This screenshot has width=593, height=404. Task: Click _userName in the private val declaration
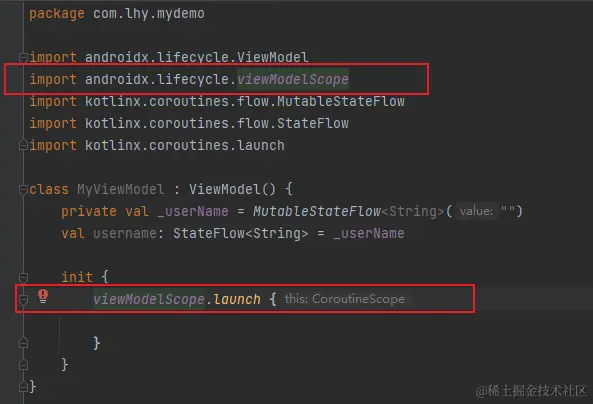(193, 211)
